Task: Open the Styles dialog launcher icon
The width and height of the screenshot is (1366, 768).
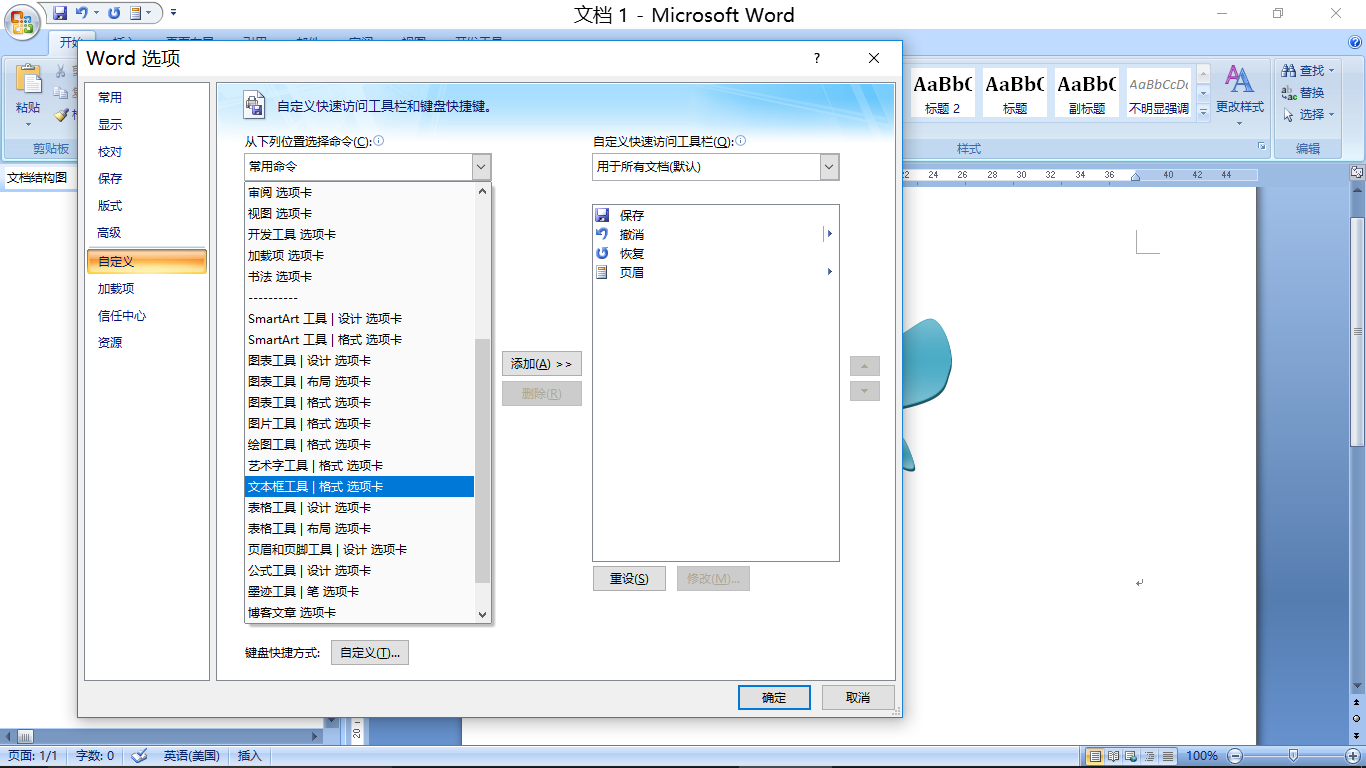Action: click(x=1261, y=148)
